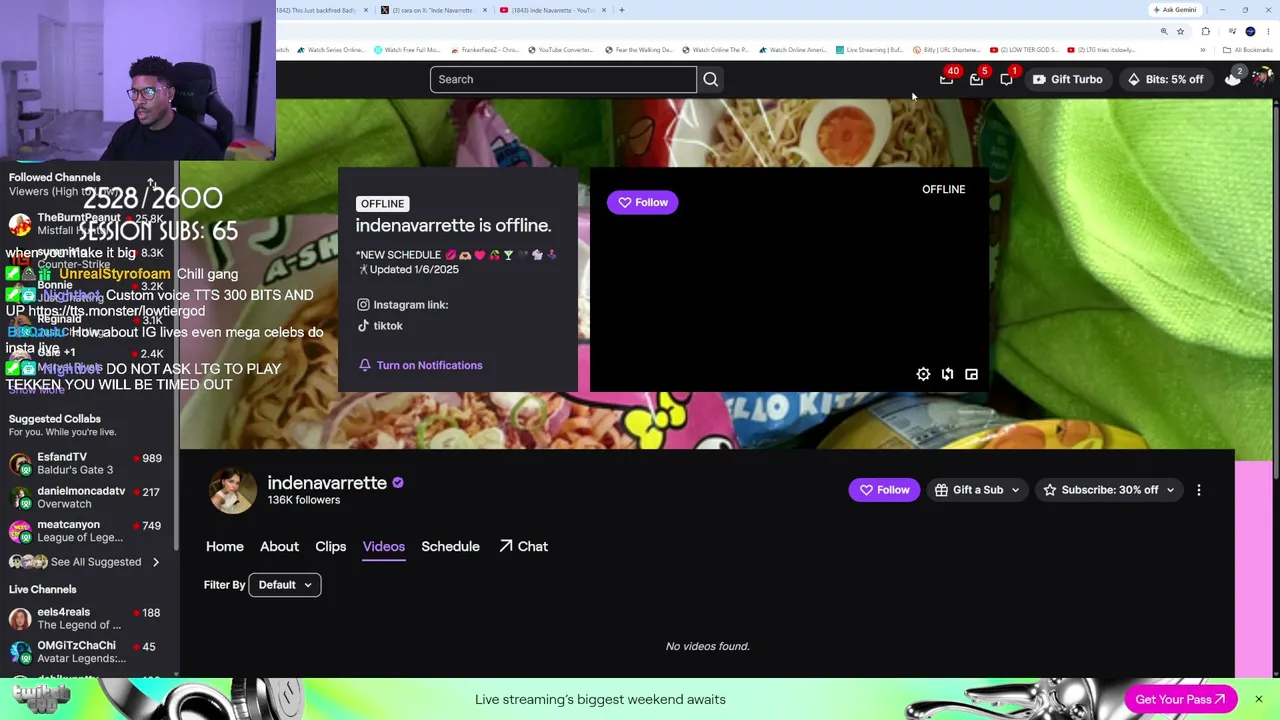The image size is (1280, 720).
Task: Open the Prime loot crown icon with badge 40
Action: click(x=946, y=79)
